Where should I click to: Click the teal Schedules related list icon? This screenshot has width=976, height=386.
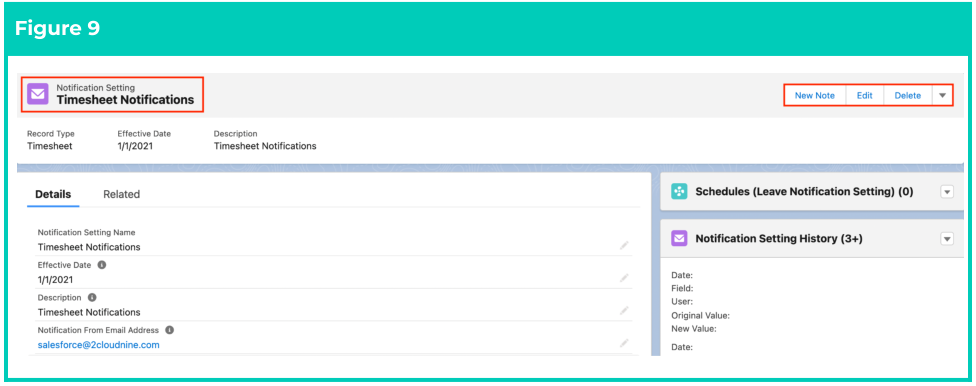point(679,191)
